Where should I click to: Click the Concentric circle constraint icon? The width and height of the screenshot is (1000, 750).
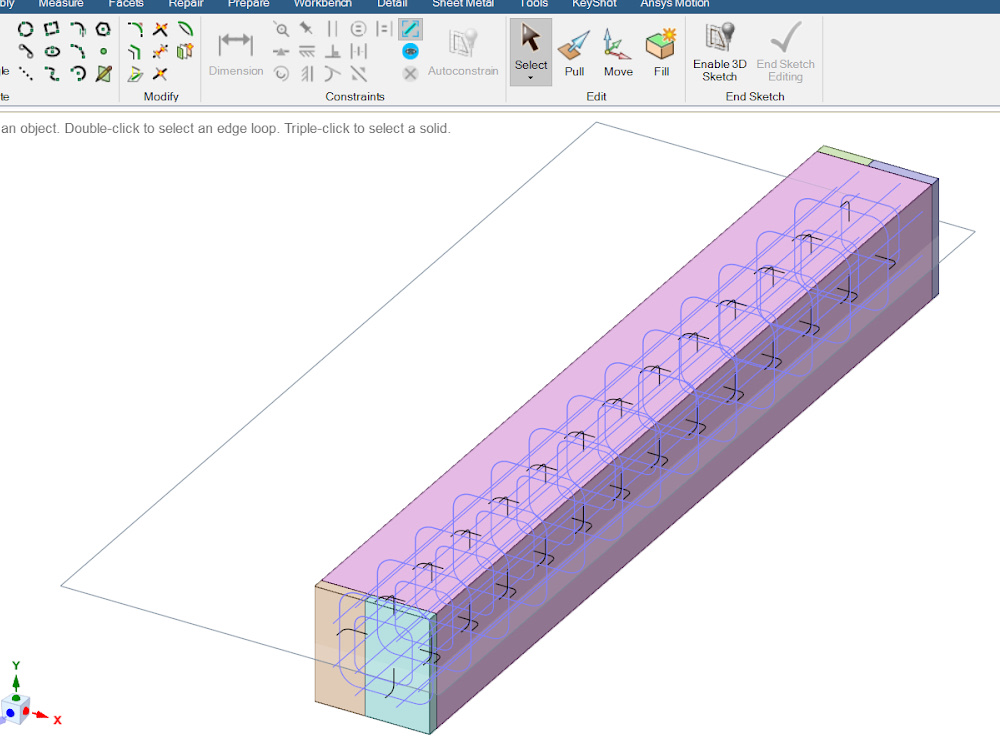[358, 29]
